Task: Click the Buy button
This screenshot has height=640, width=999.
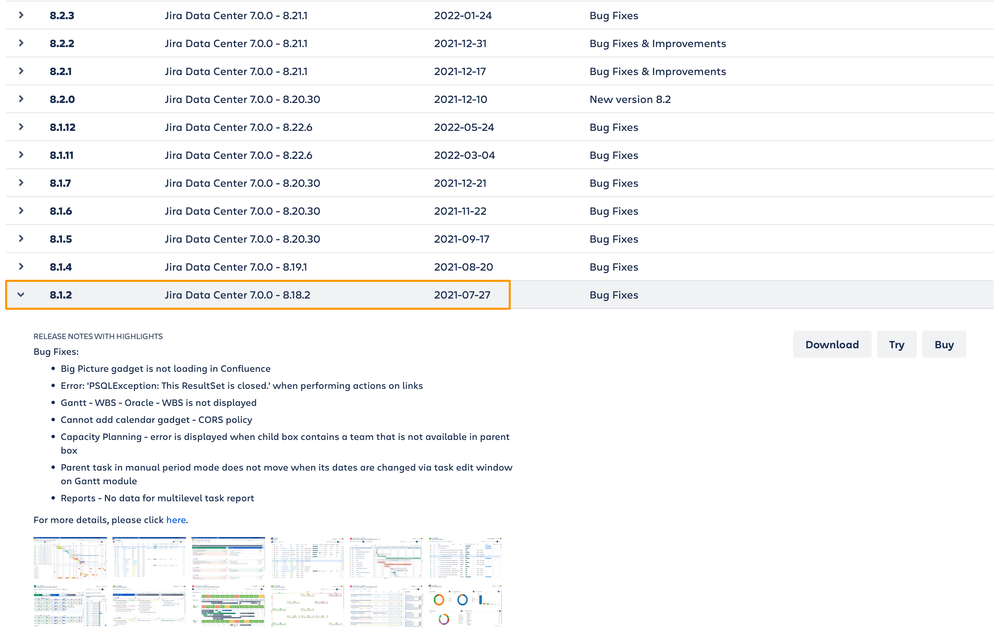Action: click(943, 343)
